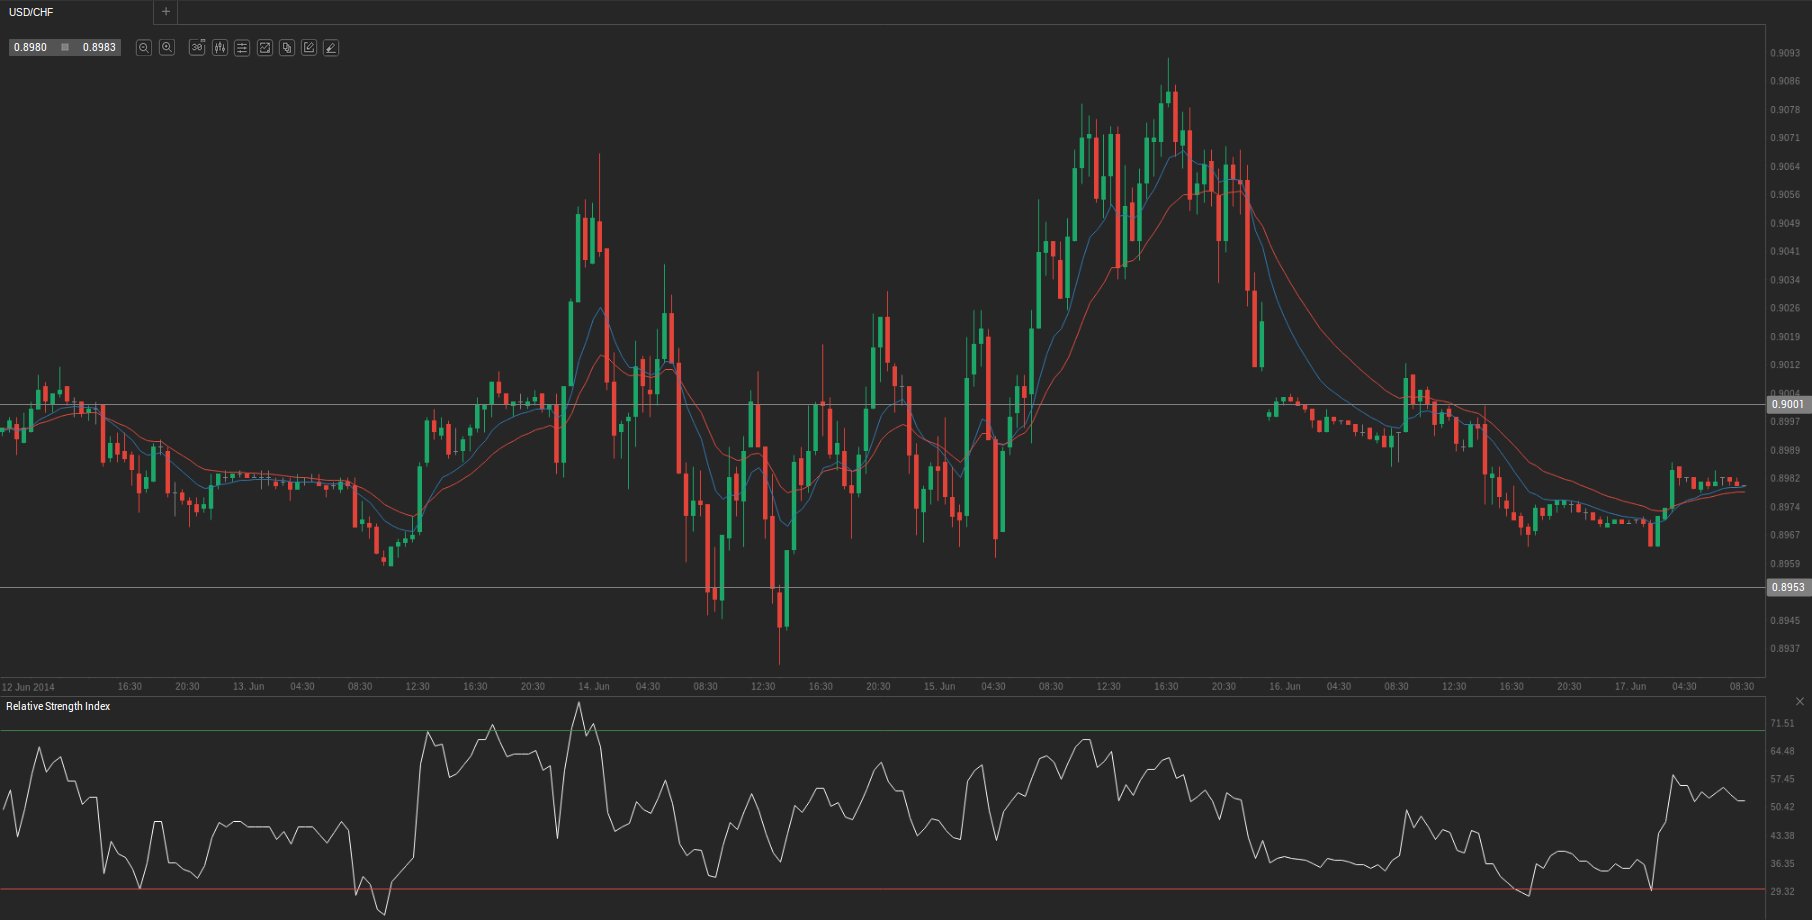Viewport: 1812px width, 920px height.
Task: Click the spread square between bid and ask
Action: point(65,48)
